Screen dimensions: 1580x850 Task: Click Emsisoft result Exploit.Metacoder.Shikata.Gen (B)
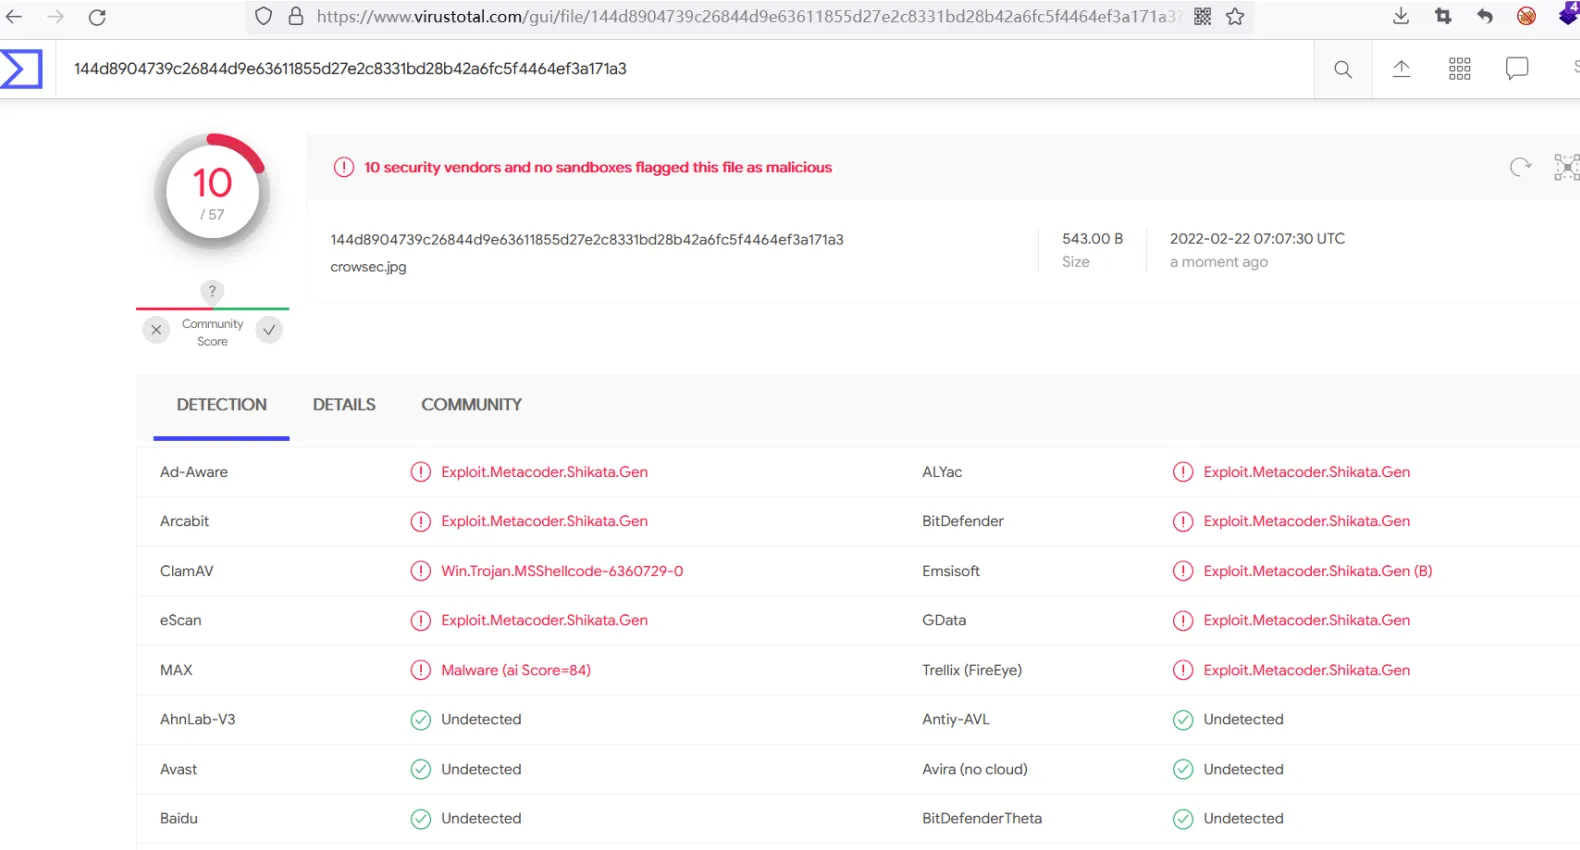pos(1318,571)
